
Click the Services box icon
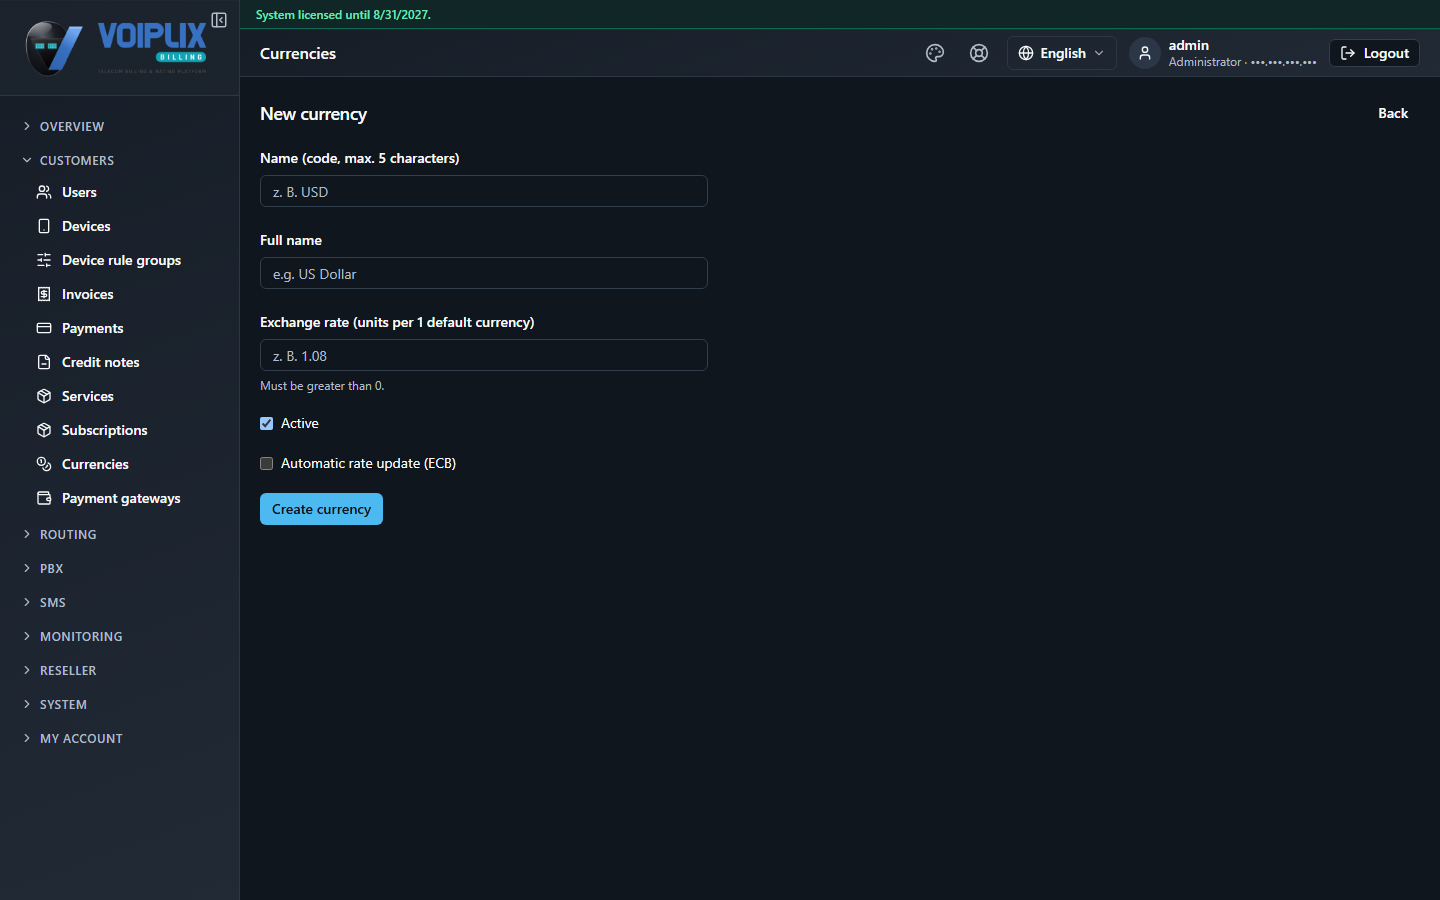click(x=44, y=396)
